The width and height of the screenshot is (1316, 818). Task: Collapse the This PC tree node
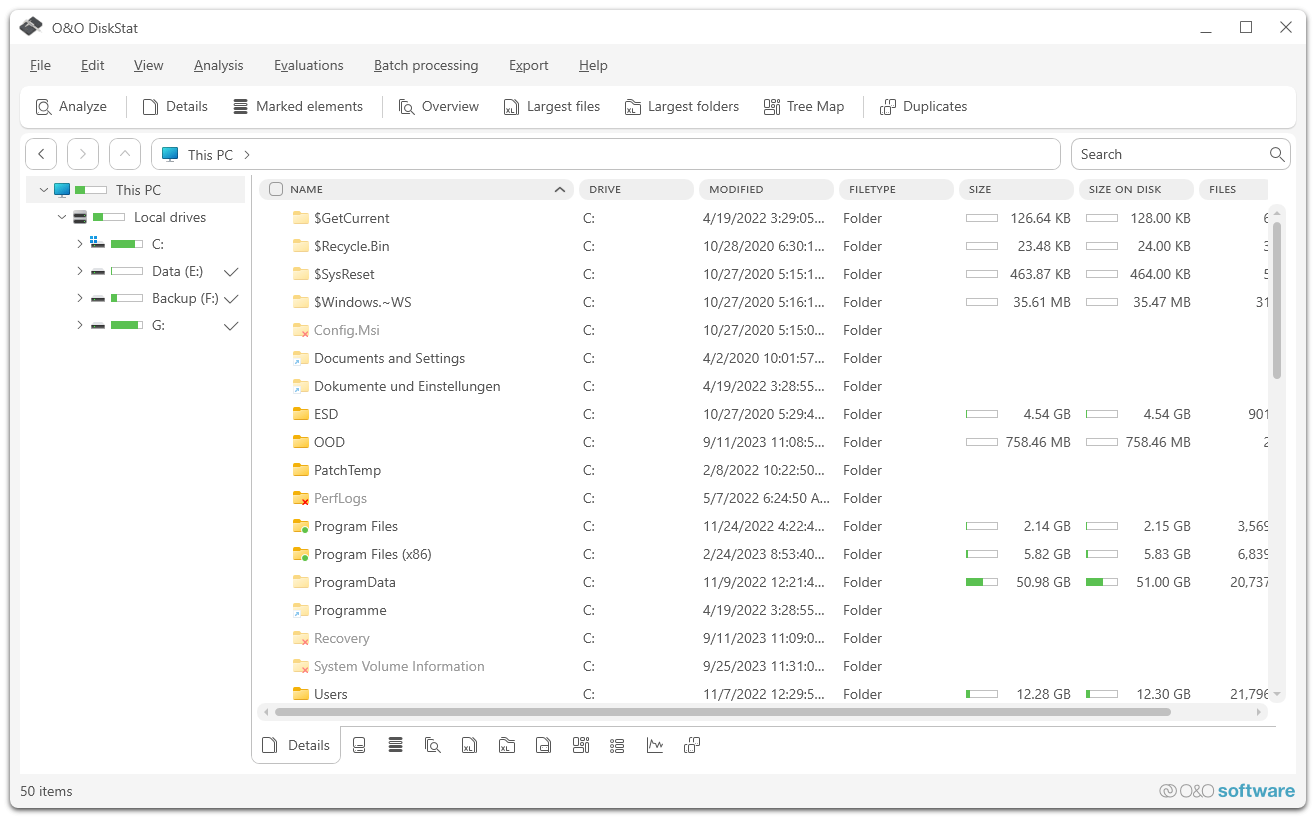coord(43,190)
